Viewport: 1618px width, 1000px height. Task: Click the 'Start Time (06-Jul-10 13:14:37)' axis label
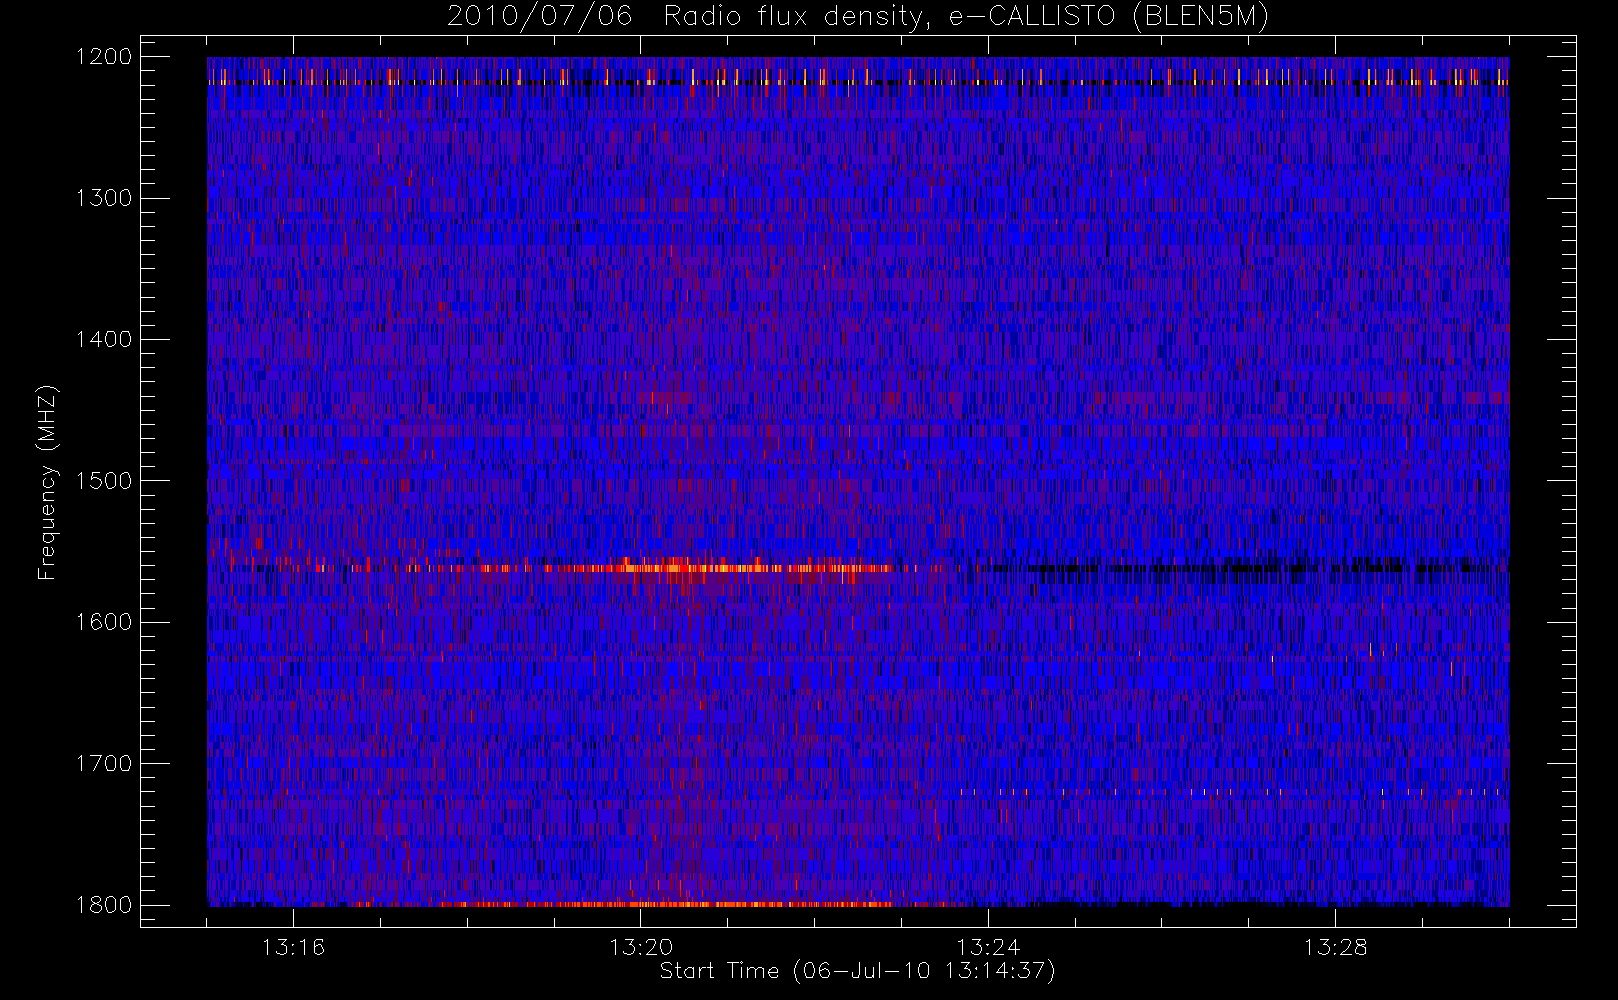click(x=858, y=970)
